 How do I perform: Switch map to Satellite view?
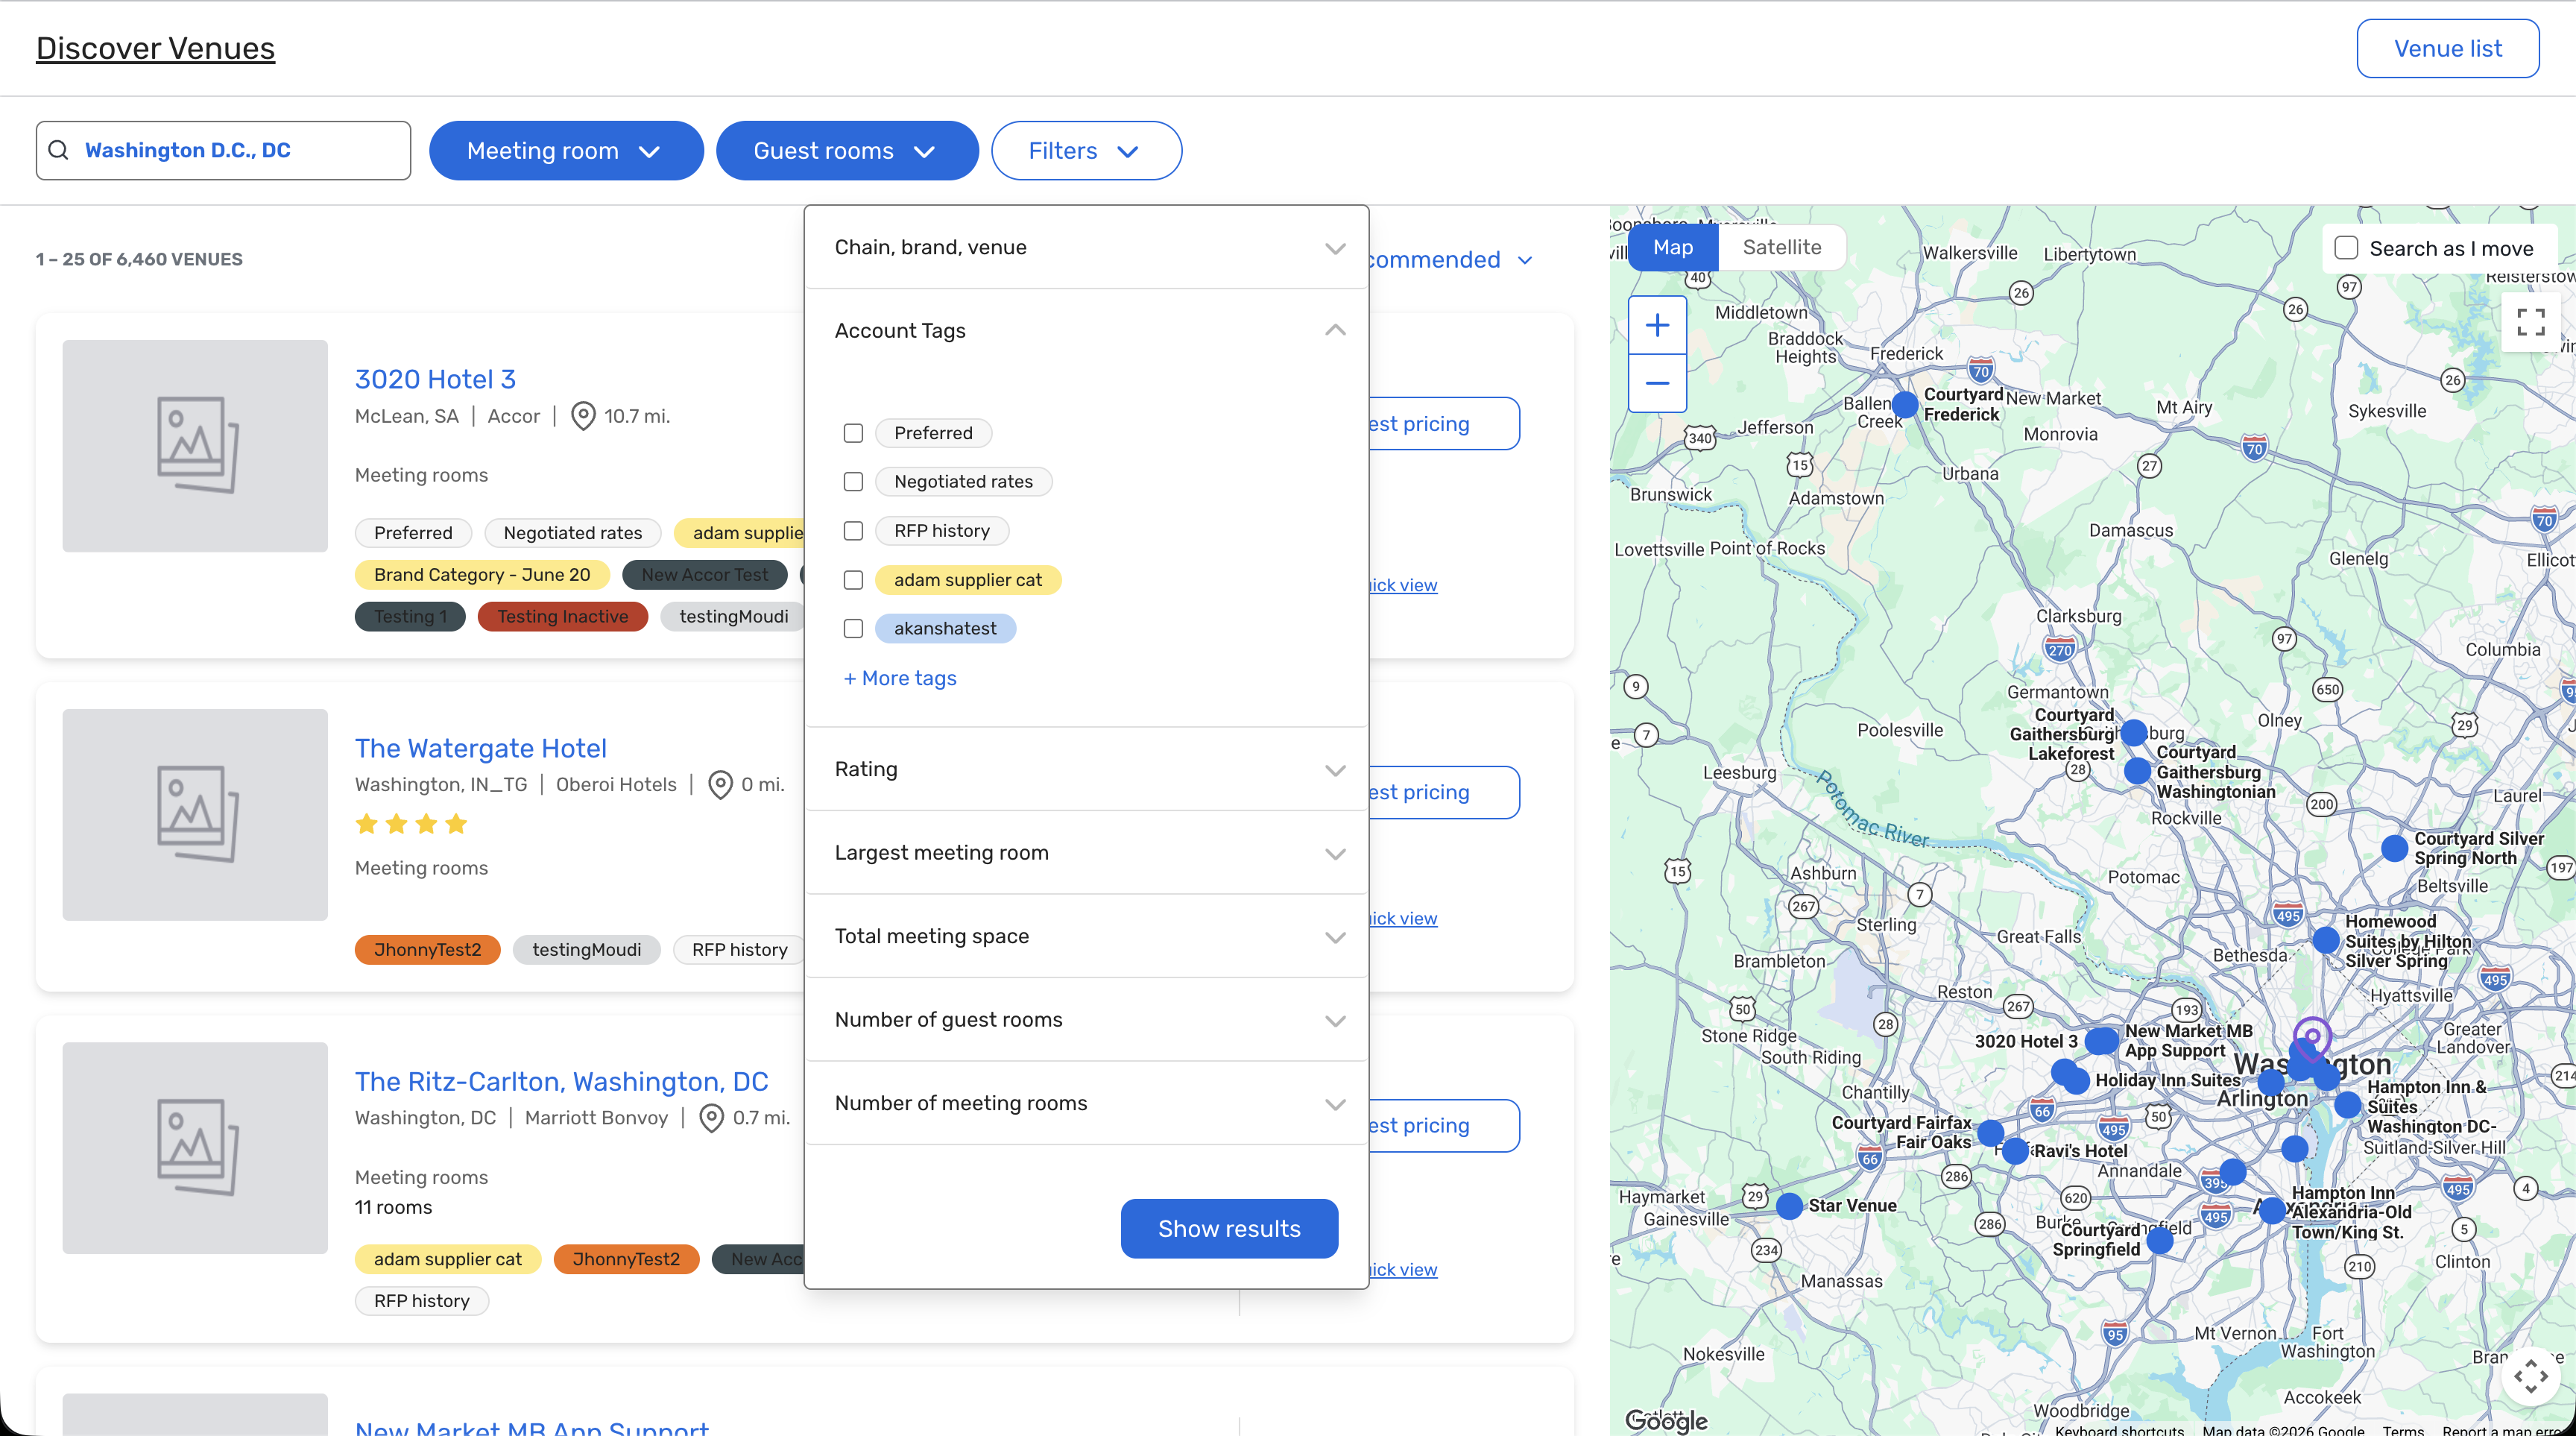1781,247
